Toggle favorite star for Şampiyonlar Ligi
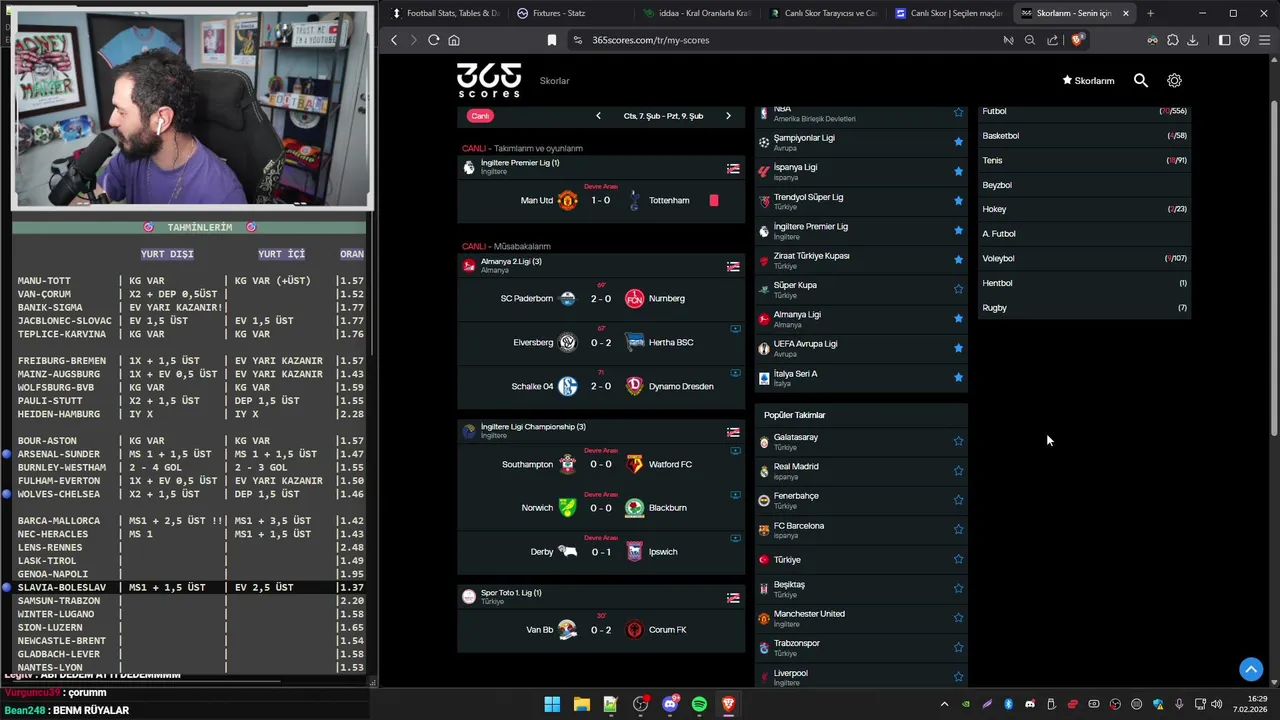 pyautogui.click(x=958, y=142)
